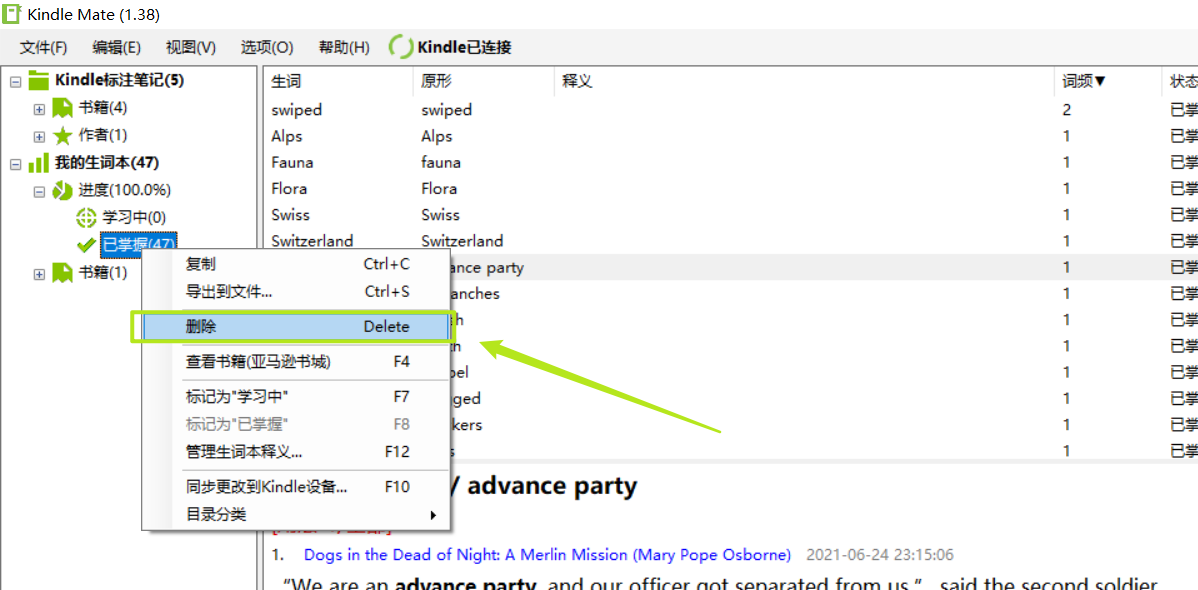Open the 帮助(H) menu

pyautogui.click(x=344, y=47)
